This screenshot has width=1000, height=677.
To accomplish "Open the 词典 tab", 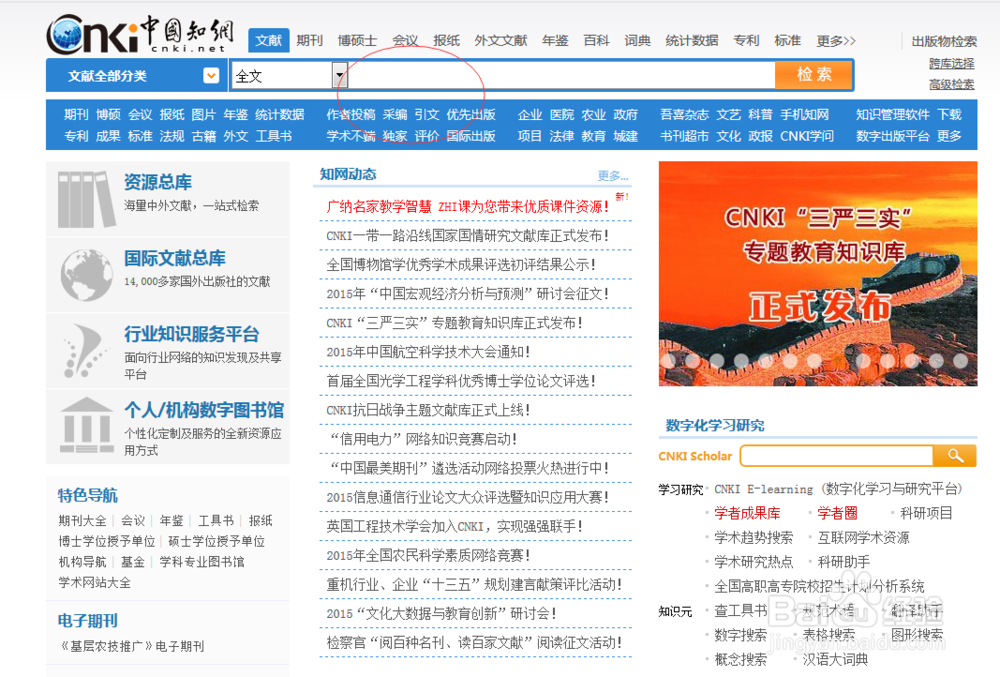I will 638,41.
